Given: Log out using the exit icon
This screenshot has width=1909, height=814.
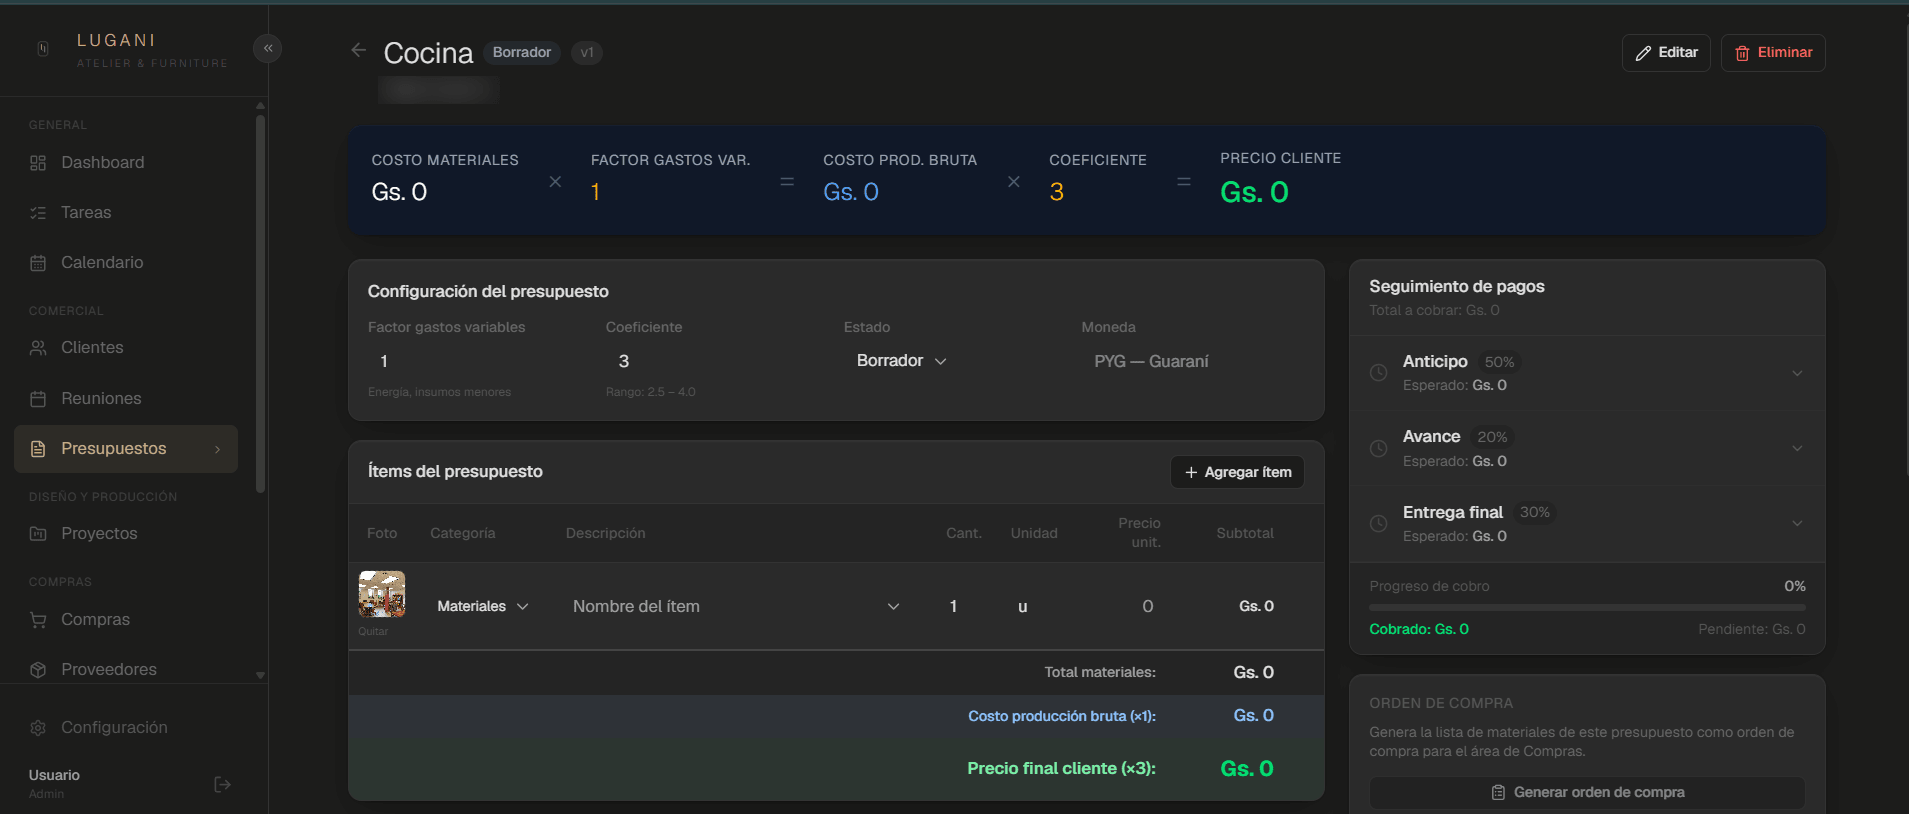Looking at the screenshot, I should [223, 785].
